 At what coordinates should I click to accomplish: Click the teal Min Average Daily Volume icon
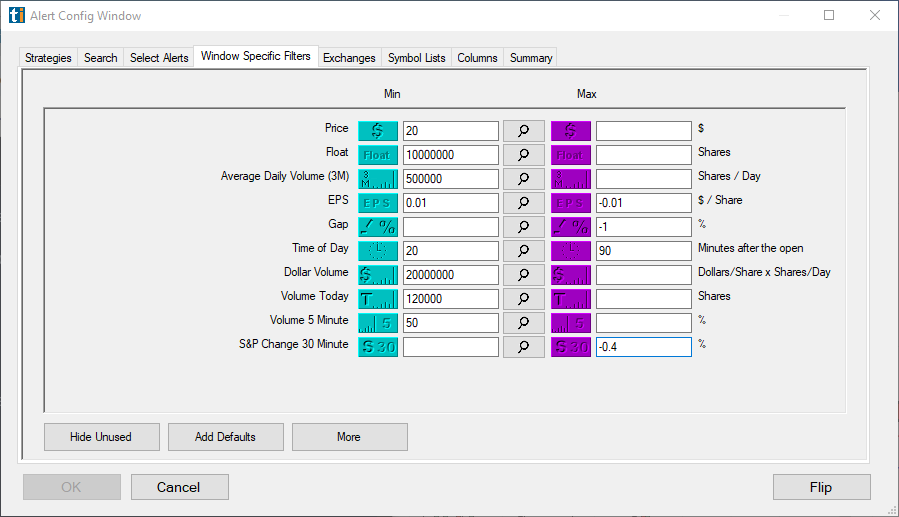pyautogui.click(x=378, y=179)
